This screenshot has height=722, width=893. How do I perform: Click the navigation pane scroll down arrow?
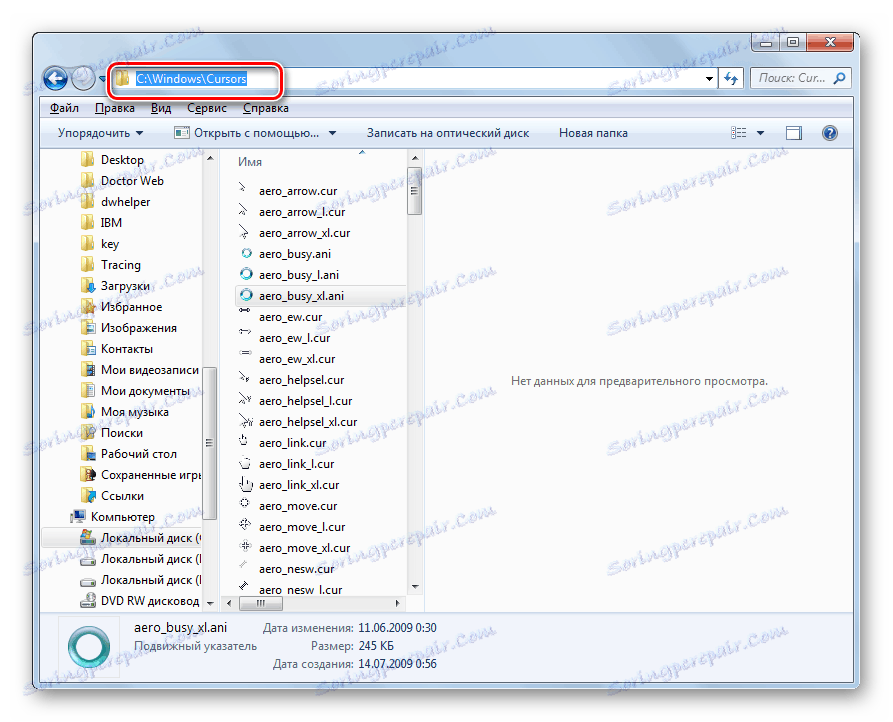[210, 603]
